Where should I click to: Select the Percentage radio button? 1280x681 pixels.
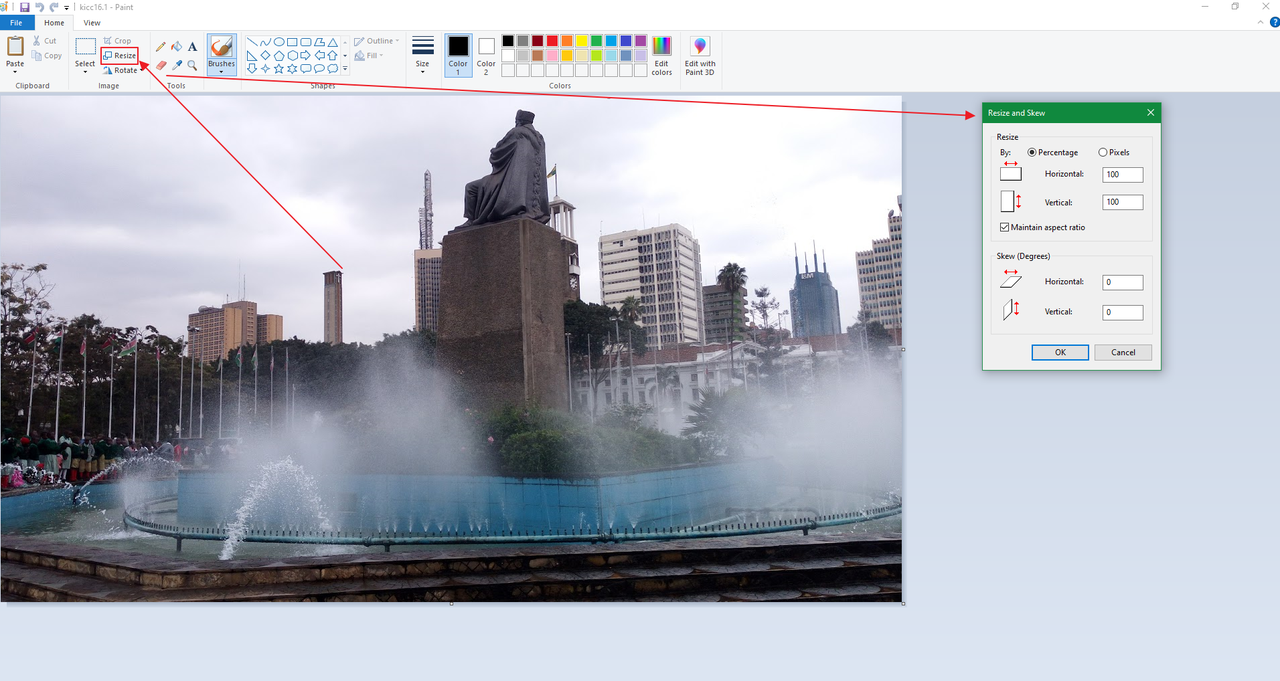pyautogui.click(x=1033, y=152)
